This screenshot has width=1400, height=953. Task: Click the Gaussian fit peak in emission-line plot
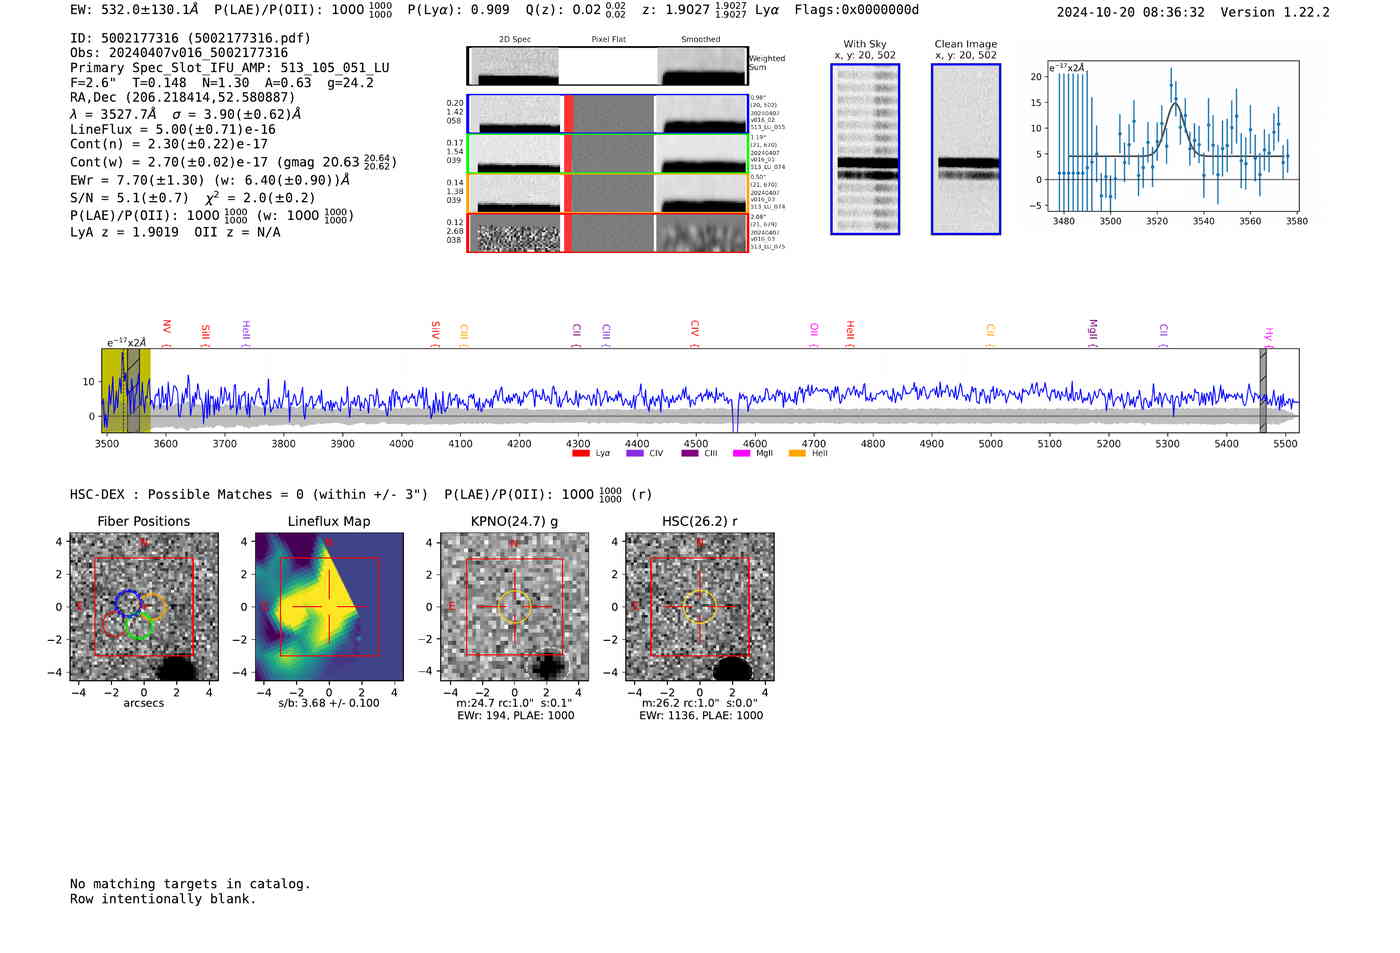(x=1176, y=103)
